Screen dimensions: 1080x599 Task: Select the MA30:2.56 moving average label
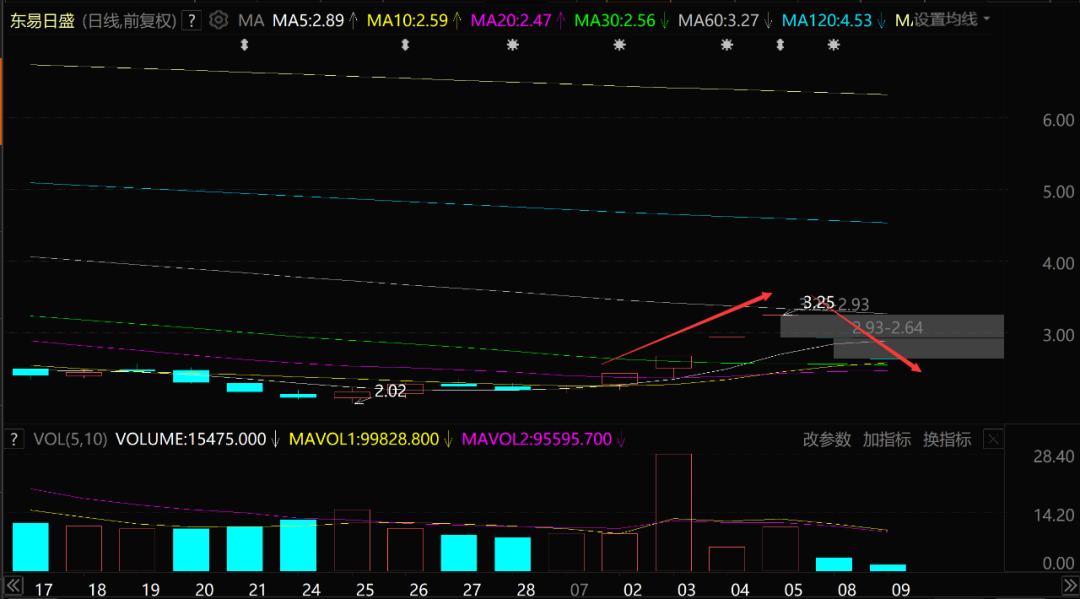point(614,21)
